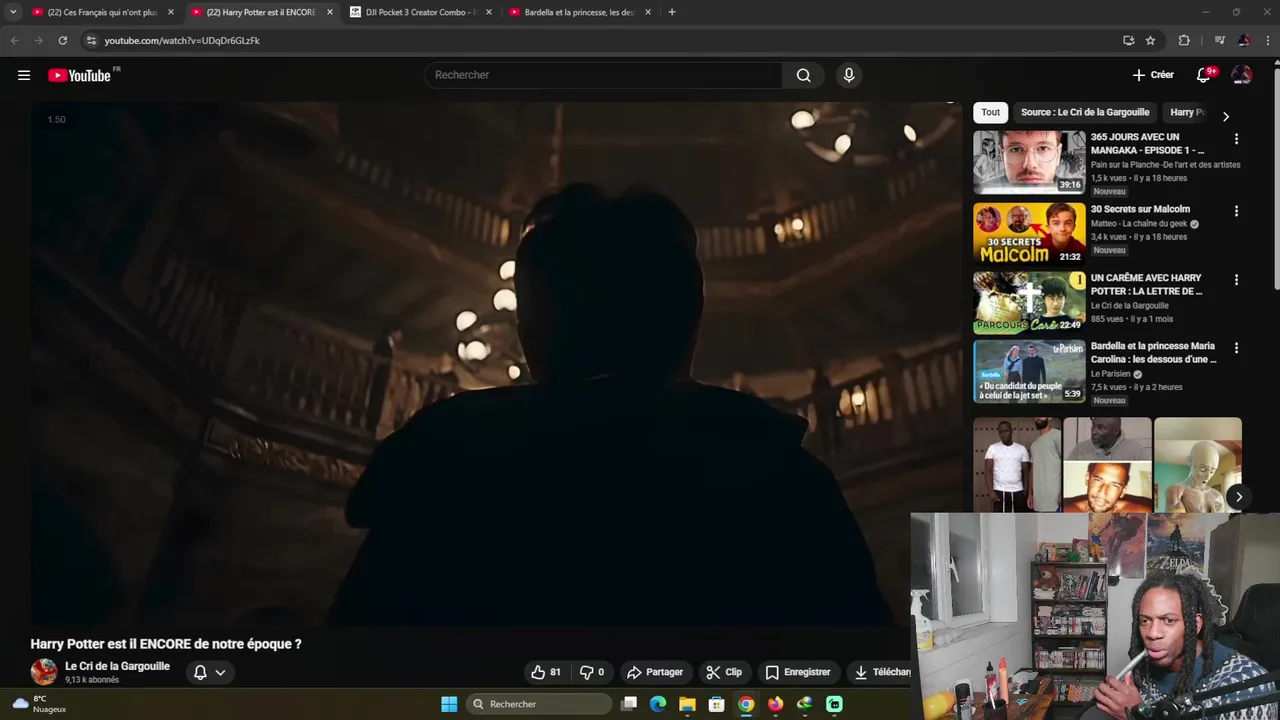1280x720 pixels.
Task: Close the Harry Potter est il ENCORE tab
Action: pos(330,12)
